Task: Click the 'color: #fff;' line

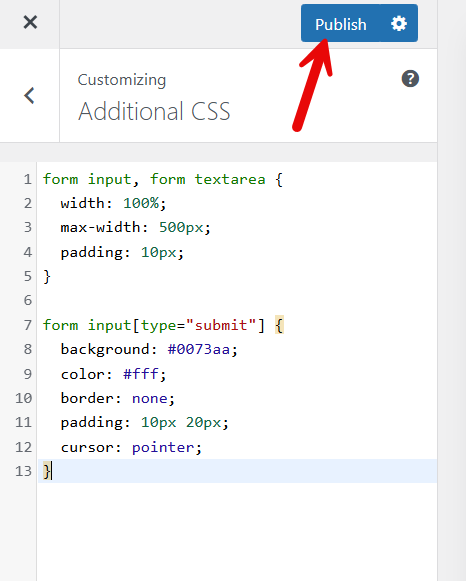Action: tap(113, 374)
